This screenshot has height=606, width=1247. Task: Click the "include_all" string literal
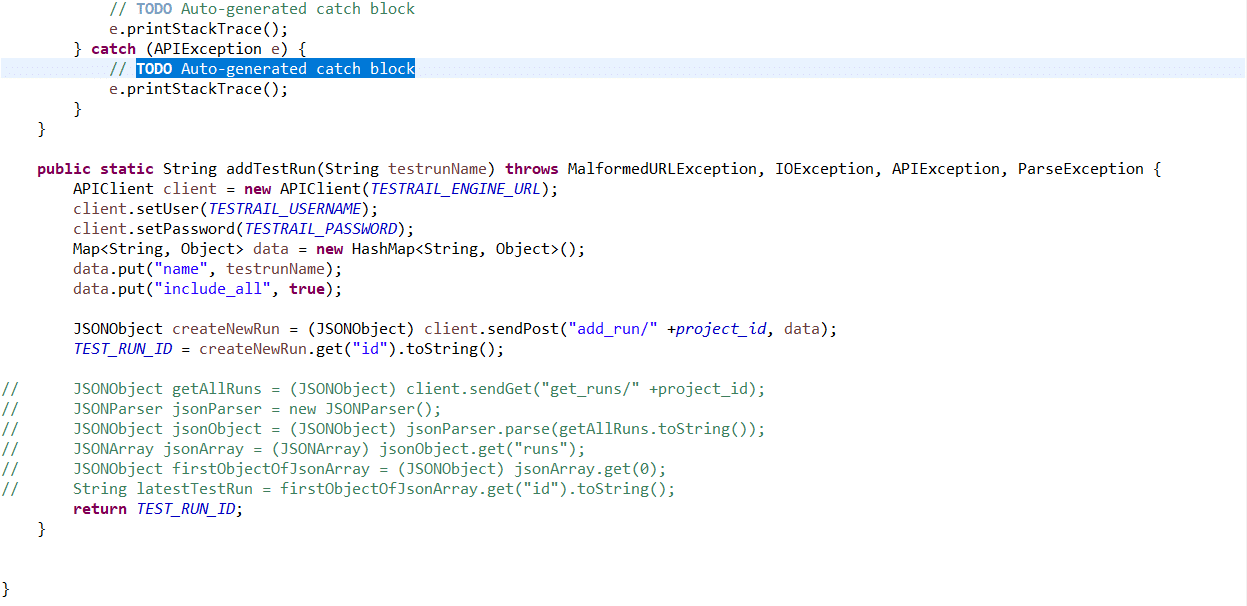[x=212, y=289]
